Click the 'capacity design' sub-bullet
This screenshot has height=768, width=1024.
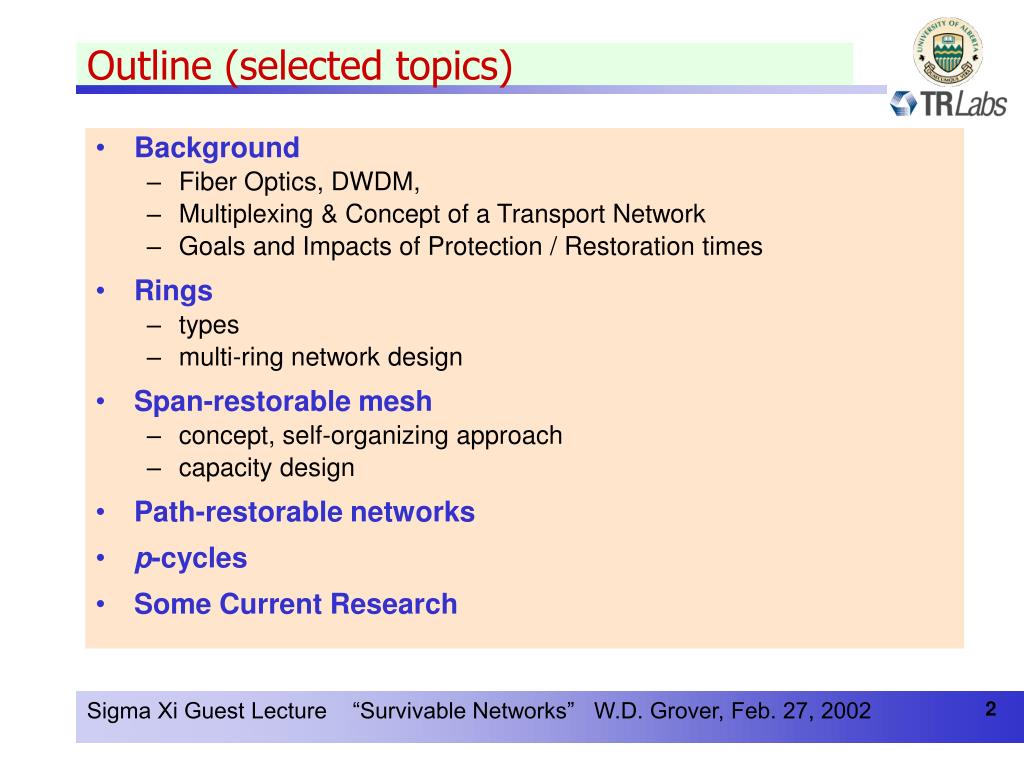pyautogui.click(x=266, y=468)
